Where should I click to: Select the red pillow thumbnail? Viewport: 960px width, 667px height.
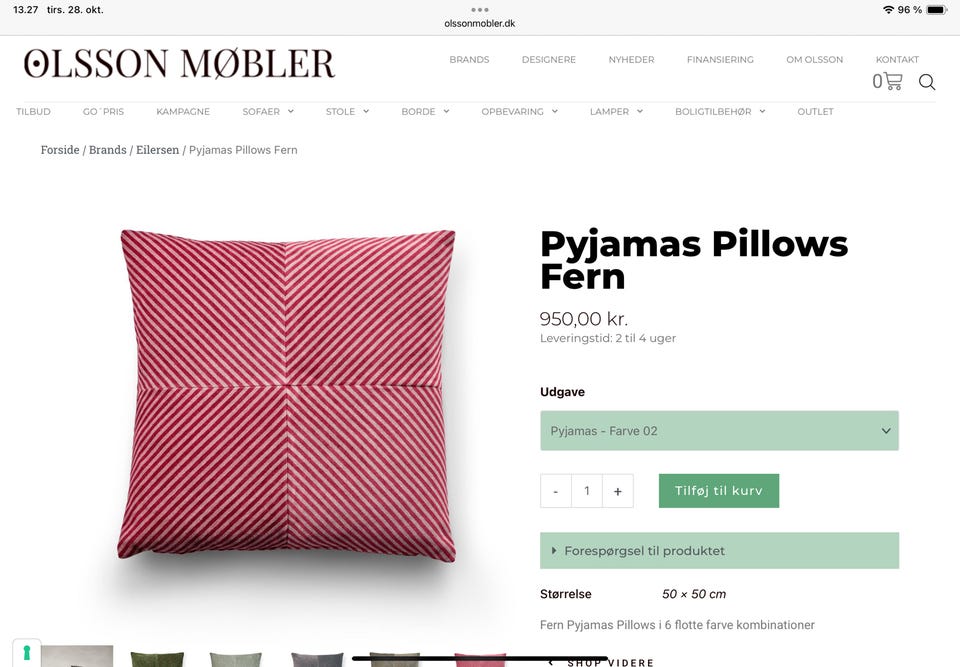pos(480,660)
